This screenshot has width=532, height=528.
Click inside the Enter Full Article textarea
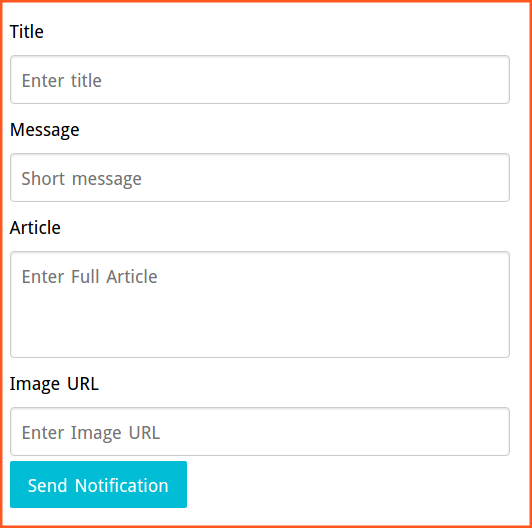(260, 304)
